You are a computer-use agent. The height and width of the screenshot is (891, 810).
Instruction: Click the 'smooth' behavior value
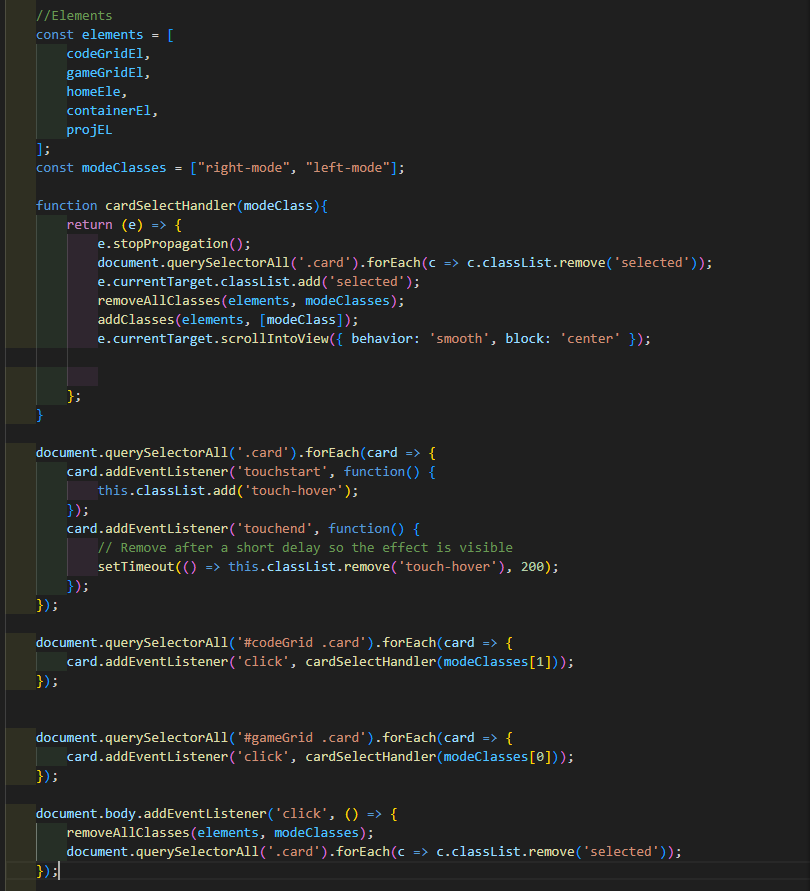(459, 339)
